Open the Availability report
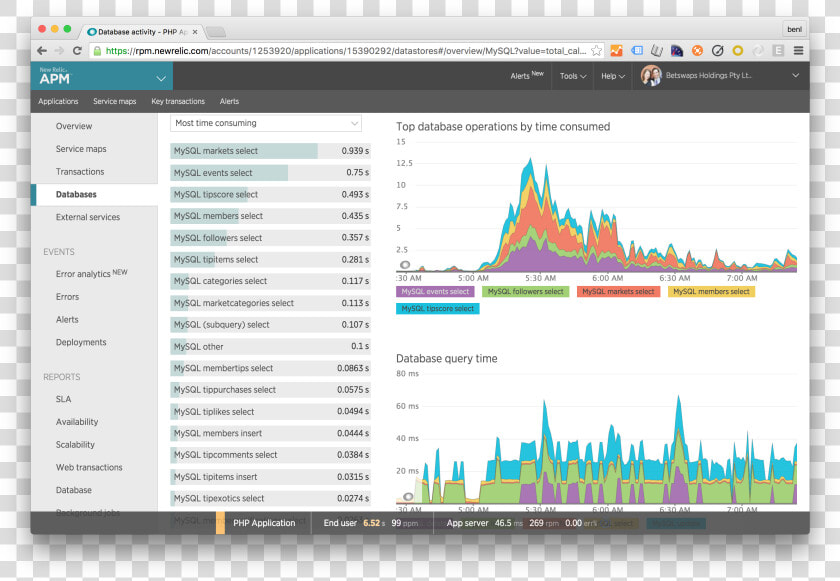The height and width of the screenshot is (581, 840). click(77, 422)
